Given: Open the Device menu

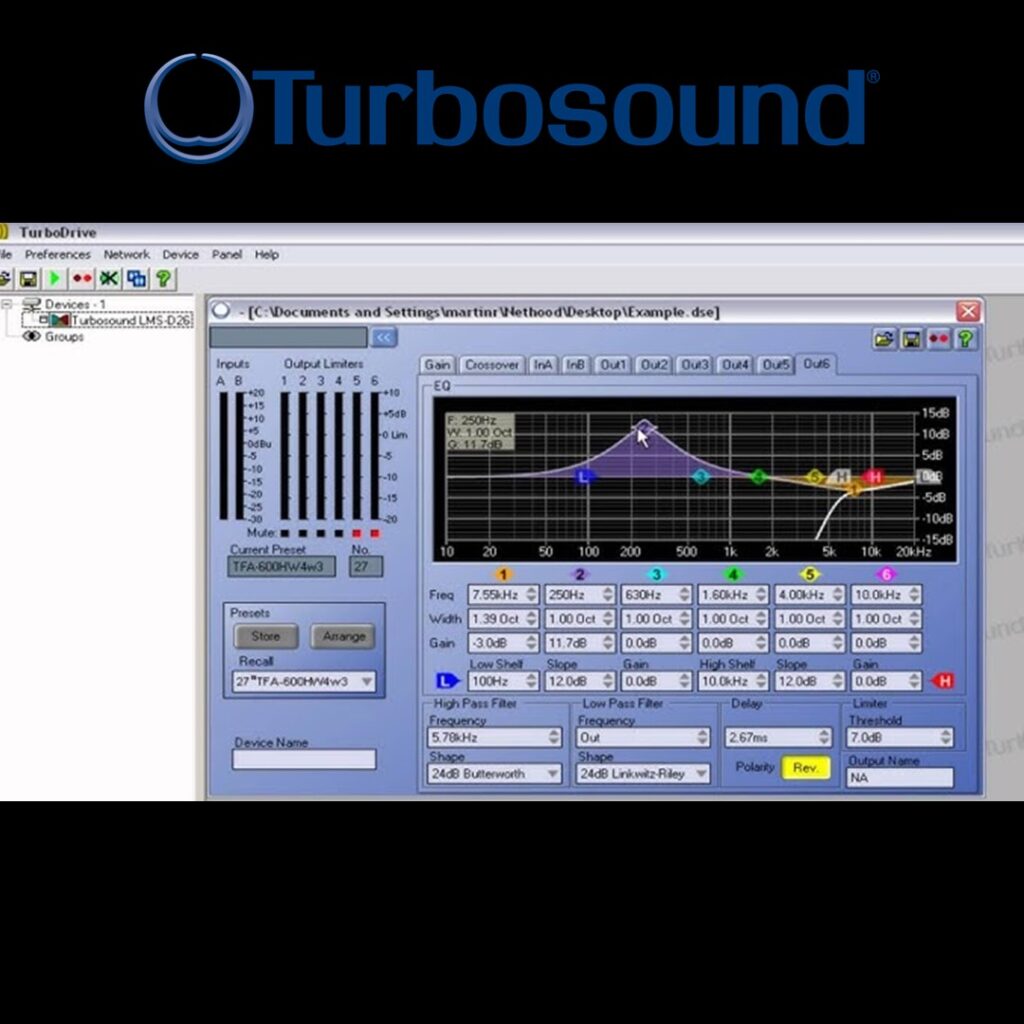Looking at the screenshot, I should click(180, 254).
